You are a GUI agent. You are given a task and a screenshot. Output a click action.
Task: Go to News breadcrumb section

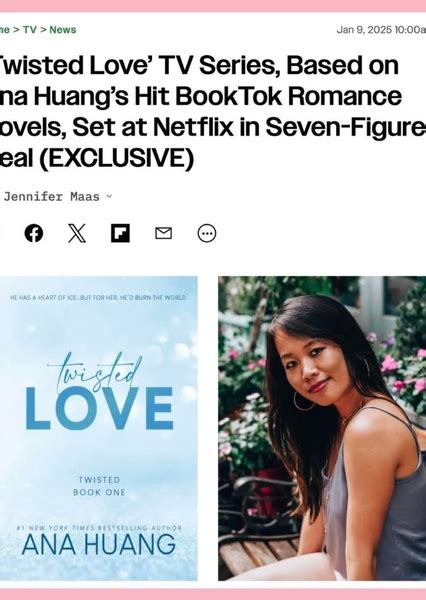[x=63, y=29]
